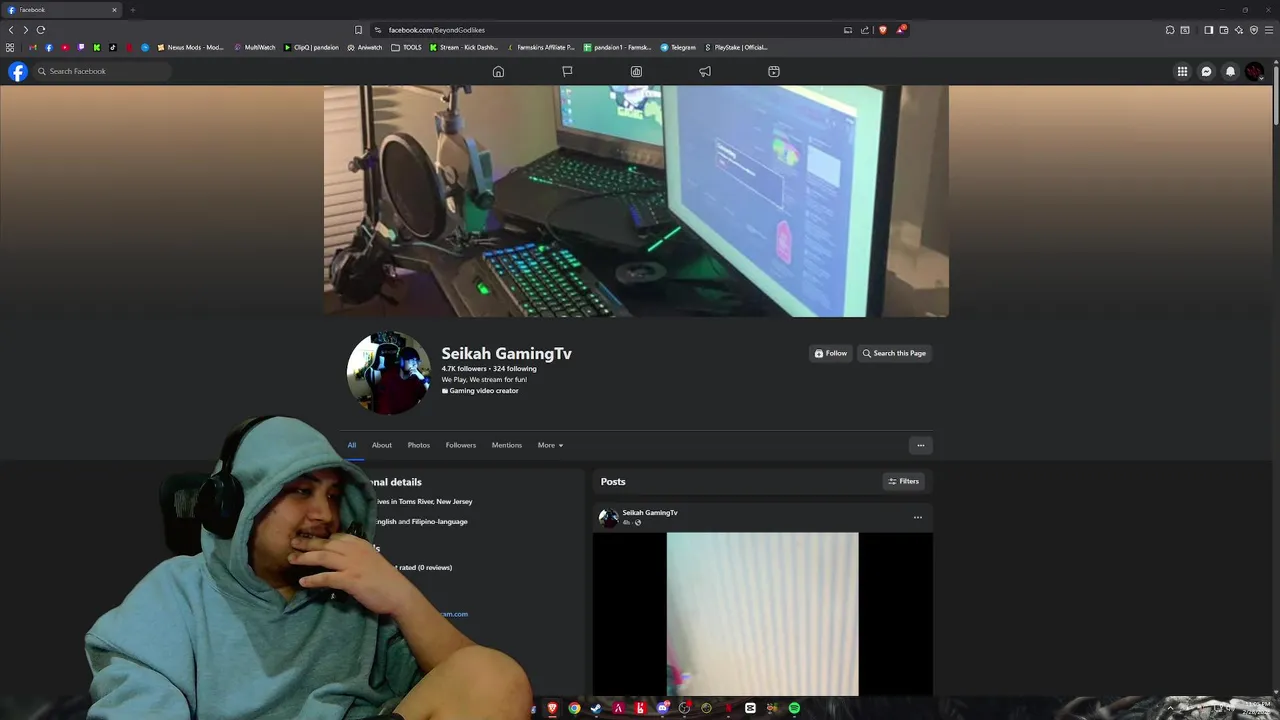This screenshot has height=720, width=1280.
Task: Click the share page icon in address bar
Action: [865, 30]
